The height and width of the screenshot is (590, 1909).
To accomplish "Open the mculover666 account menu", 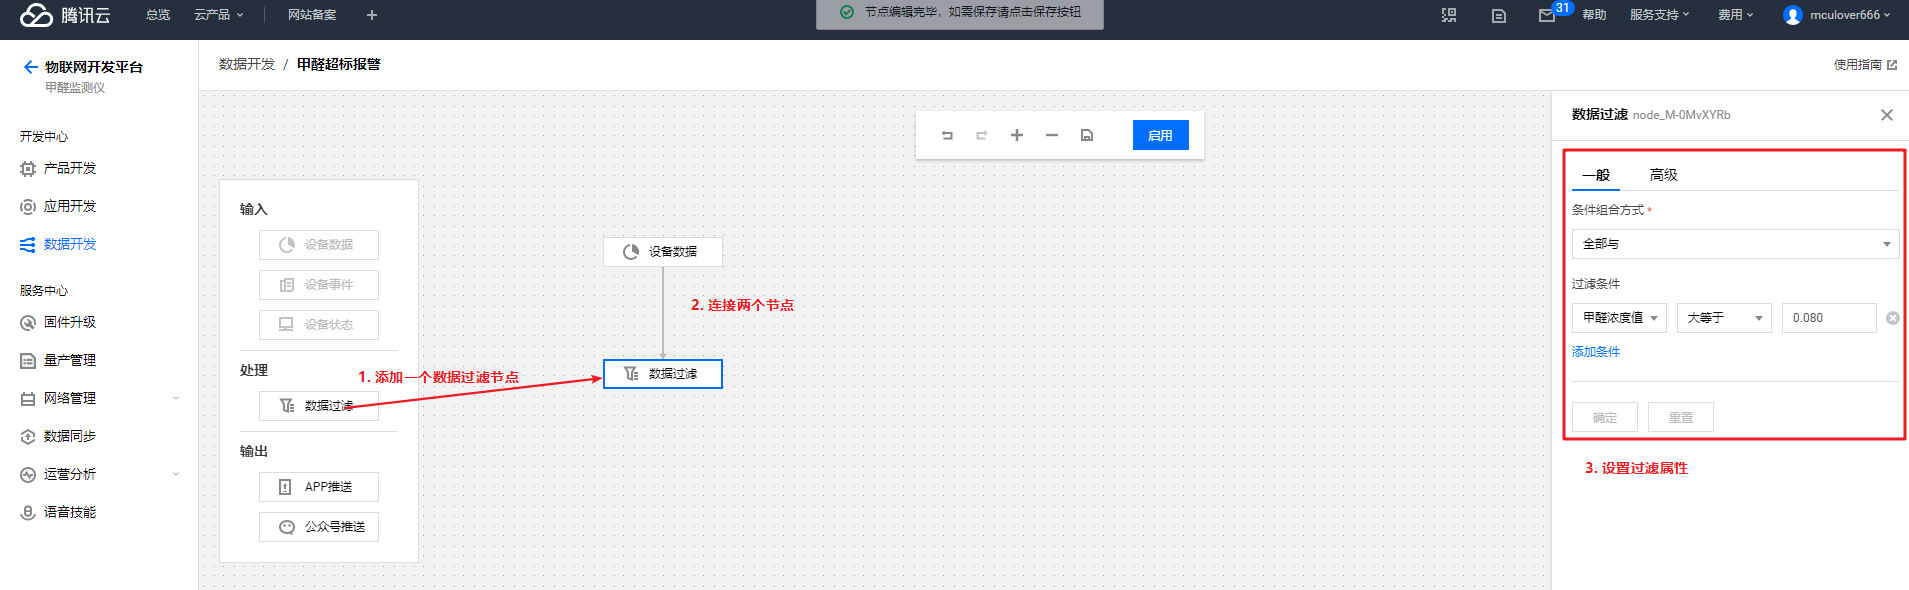I will tap(1837, 15).
